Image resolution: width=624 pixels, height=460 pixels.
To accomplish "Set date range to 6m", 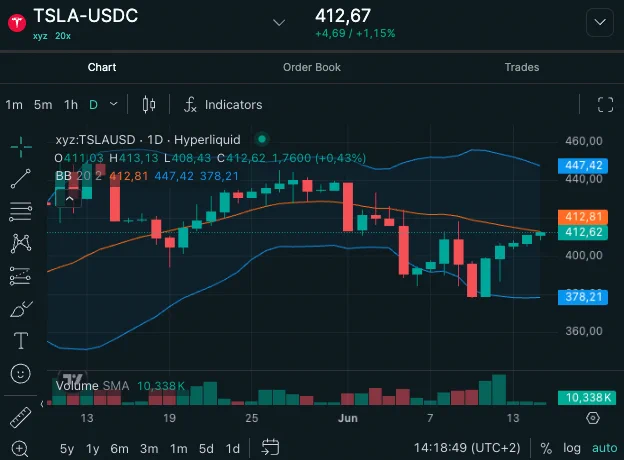I will click(119, 449).
